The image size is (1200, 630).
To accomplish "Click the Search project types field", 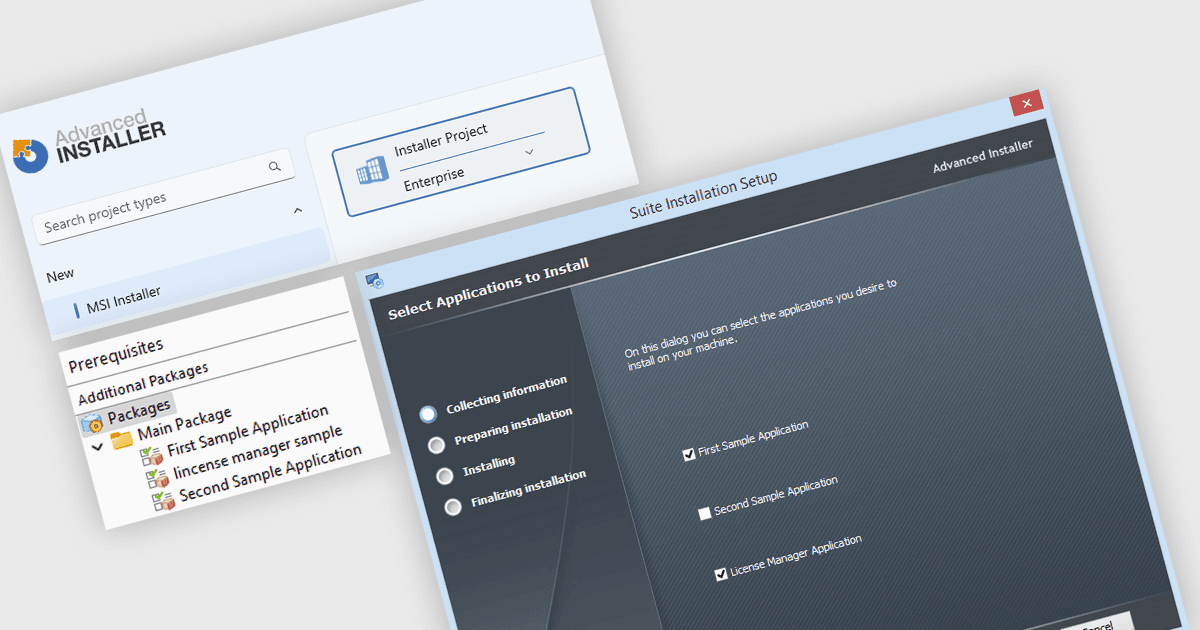I will tap(164, 198).
